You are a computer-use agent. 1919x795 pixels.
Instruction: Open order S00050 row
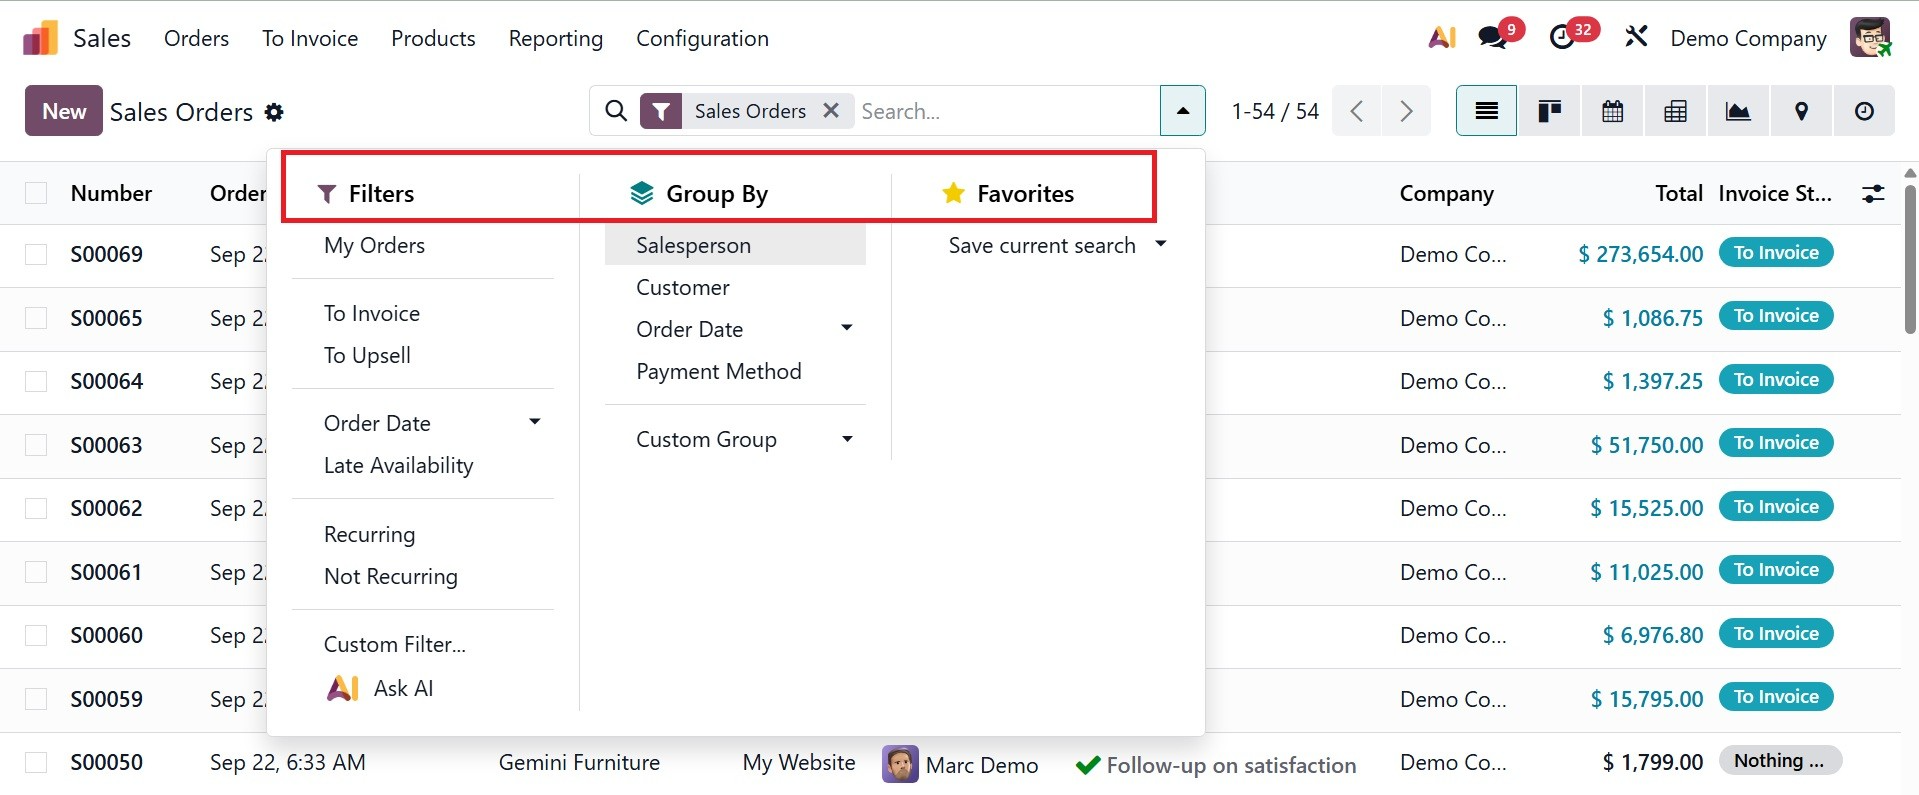tap(950, 763)
